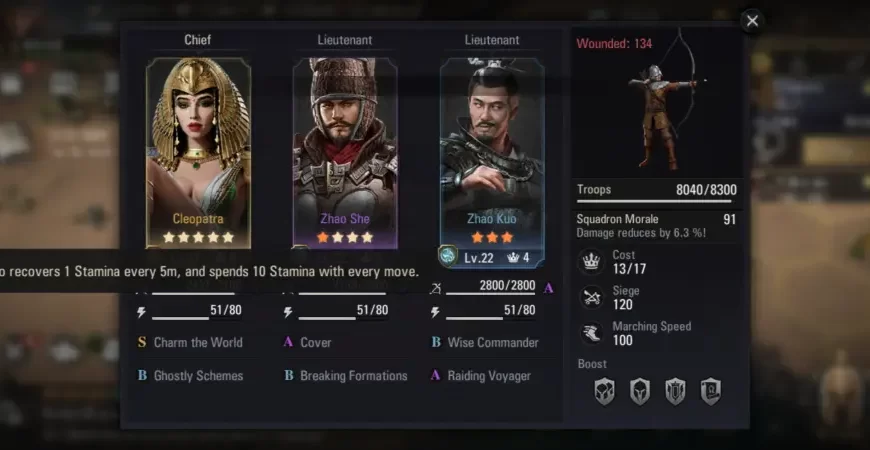Open Cleopatra's hero portrait card
This screenshot has height=450, width=870.
pos(198,153)
